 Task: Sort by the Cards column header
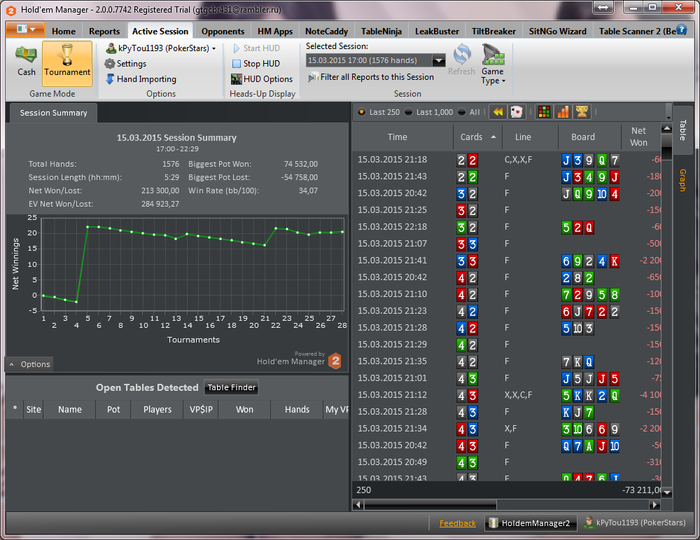pyautogui.click(x=478, y=137)
